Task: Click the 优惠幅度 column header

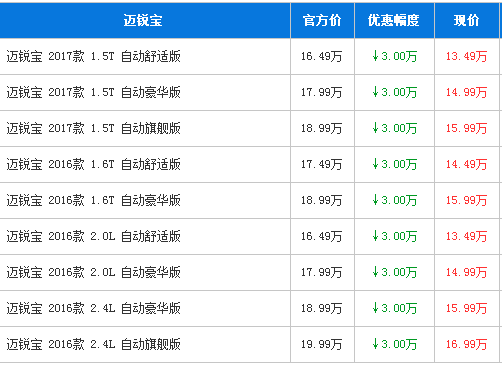Action: tap(394, 21)
